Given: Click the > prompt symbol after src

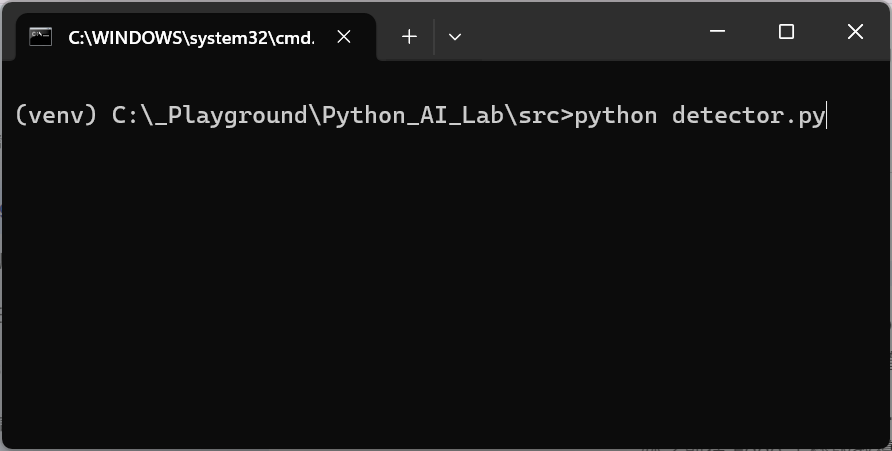Looking at the screenshot, I should (x=566, y=116).
